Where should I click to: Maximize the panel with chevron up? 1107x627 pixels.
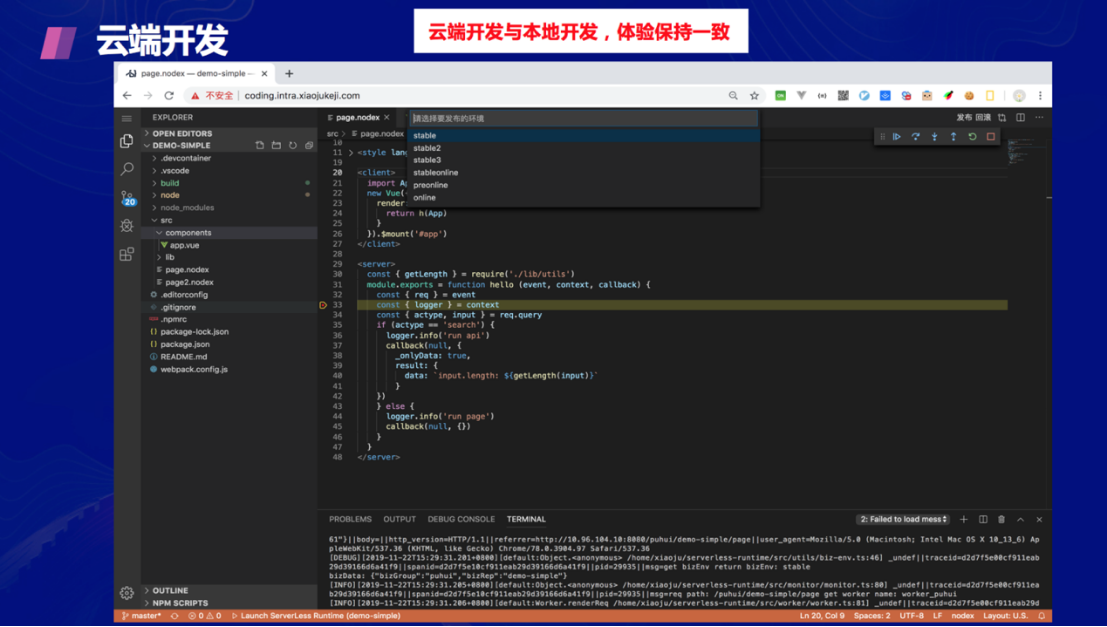[1020, 520]
